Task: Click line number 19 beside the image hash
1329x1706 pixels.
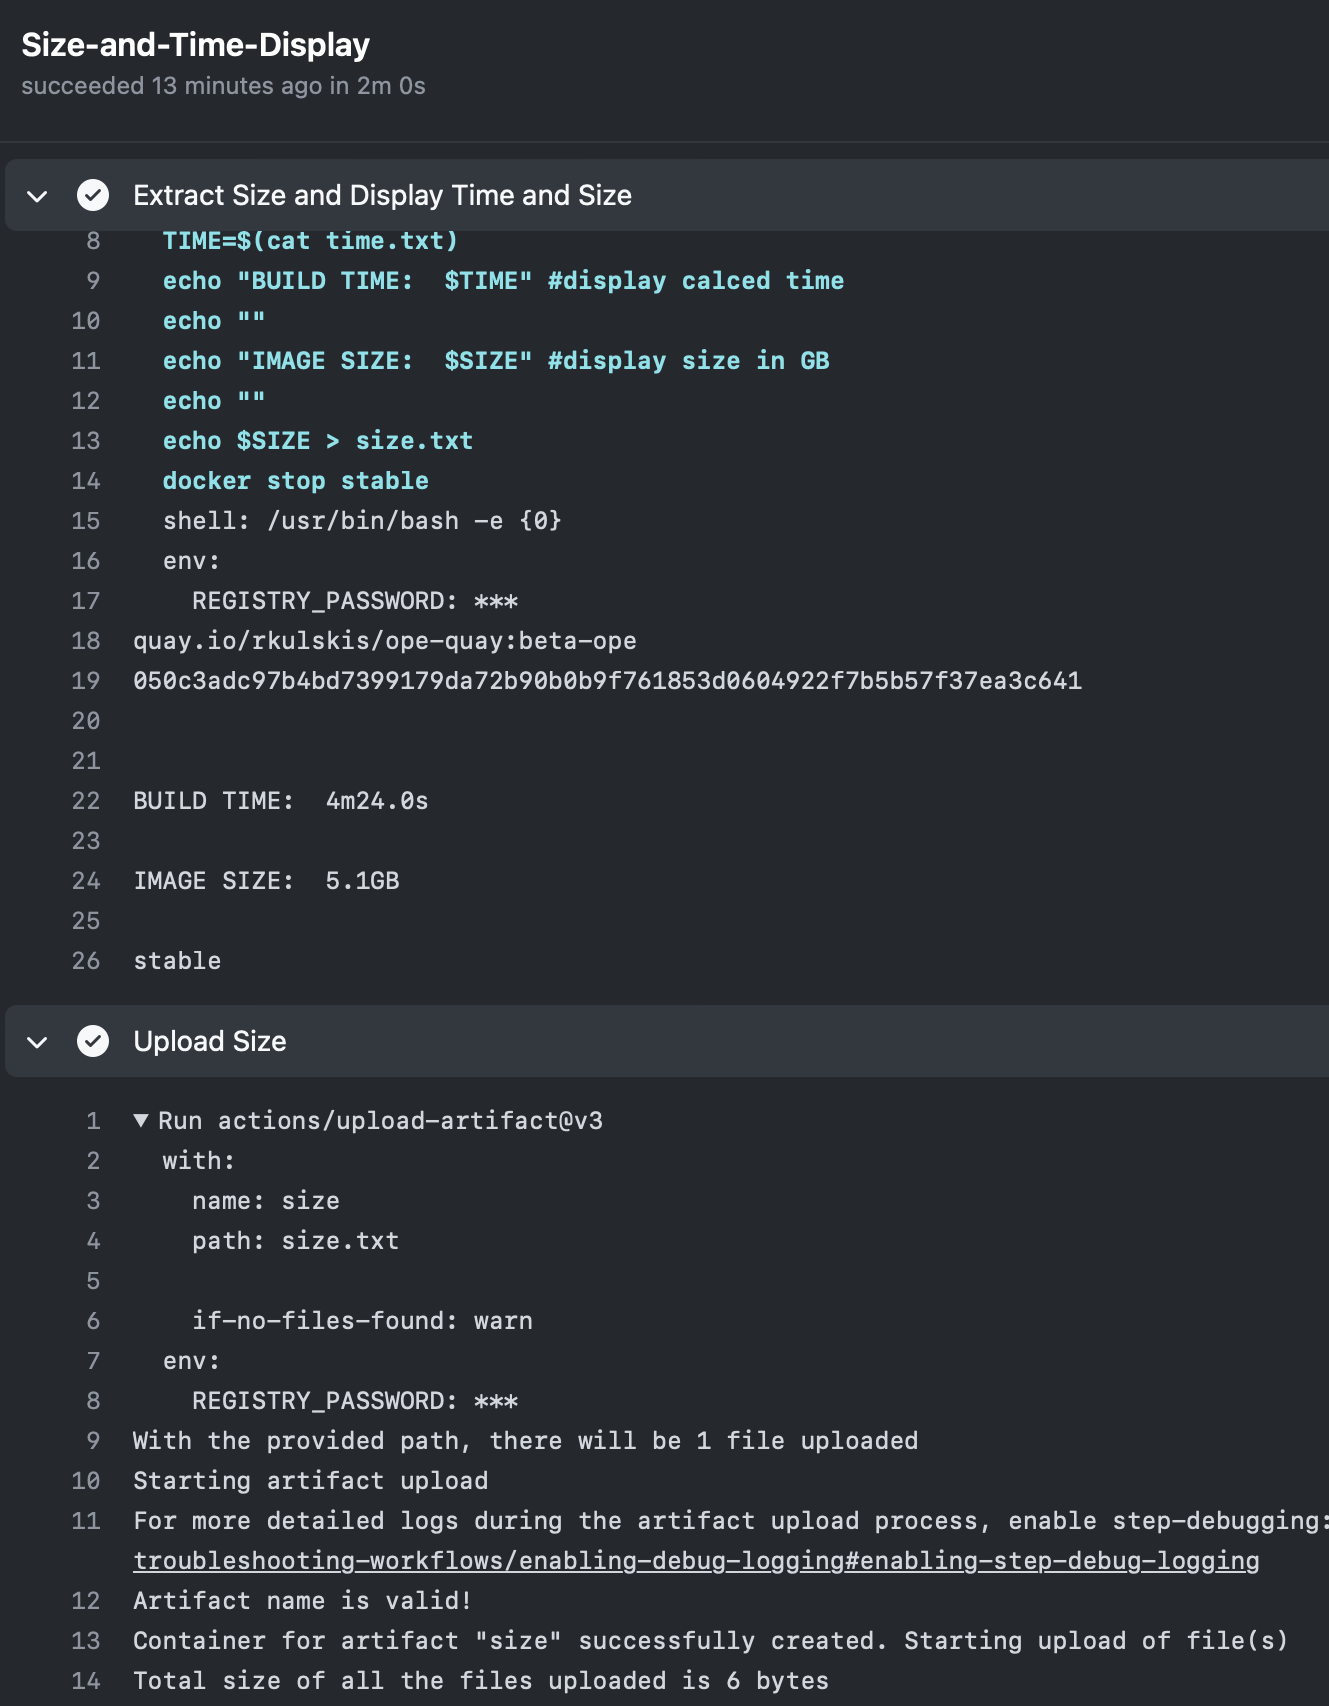Action: [x=86, y=681]
